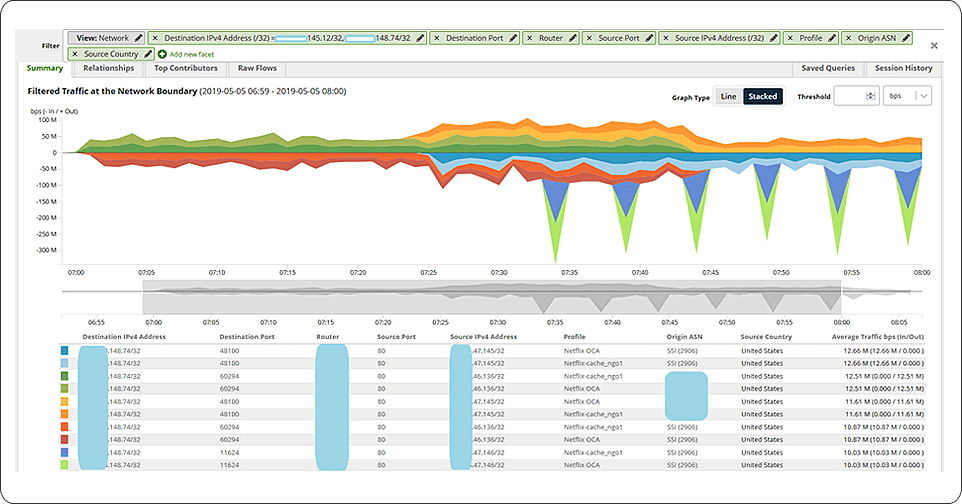Remove the Profile facet

(x=790, y=38)
